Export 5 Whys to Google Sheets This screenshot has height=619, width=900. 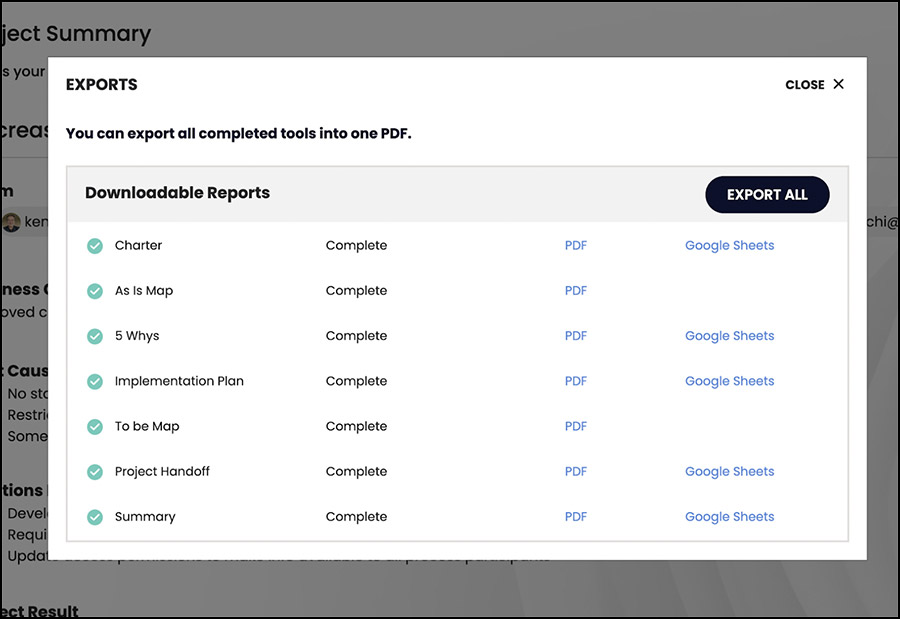click(x=730, y=335)
